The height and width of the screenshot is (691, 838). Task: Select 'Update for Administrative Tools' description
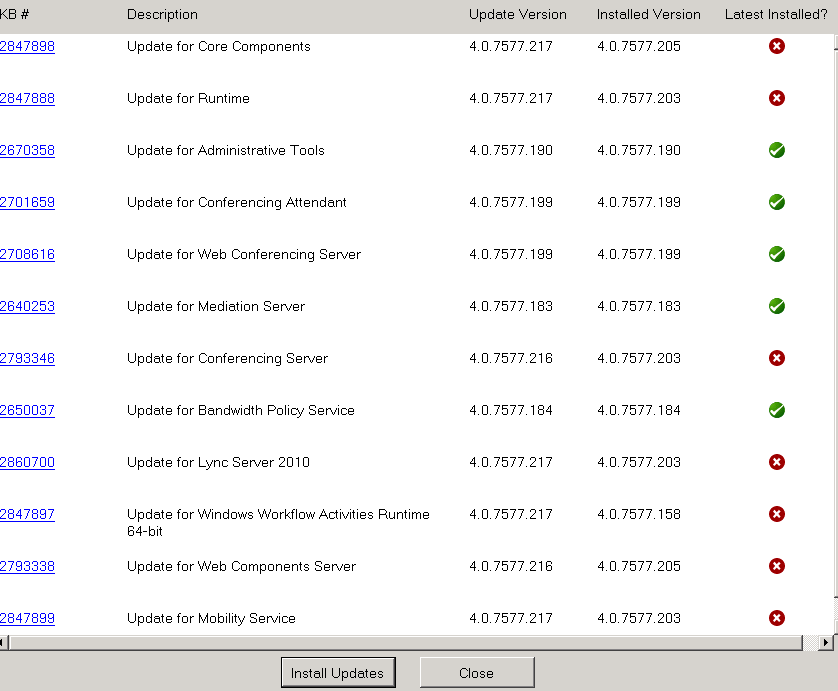point(226,150)
